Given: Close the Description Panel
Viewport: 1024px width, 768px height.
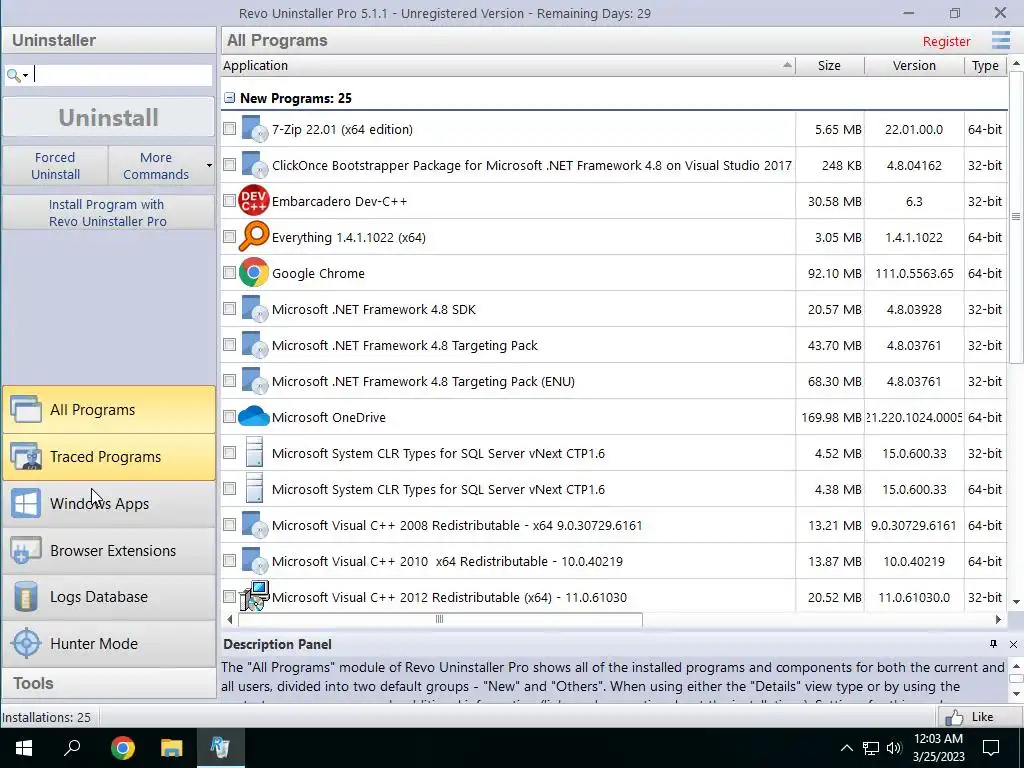Looking at the screenshot, I should (1013, 645).
